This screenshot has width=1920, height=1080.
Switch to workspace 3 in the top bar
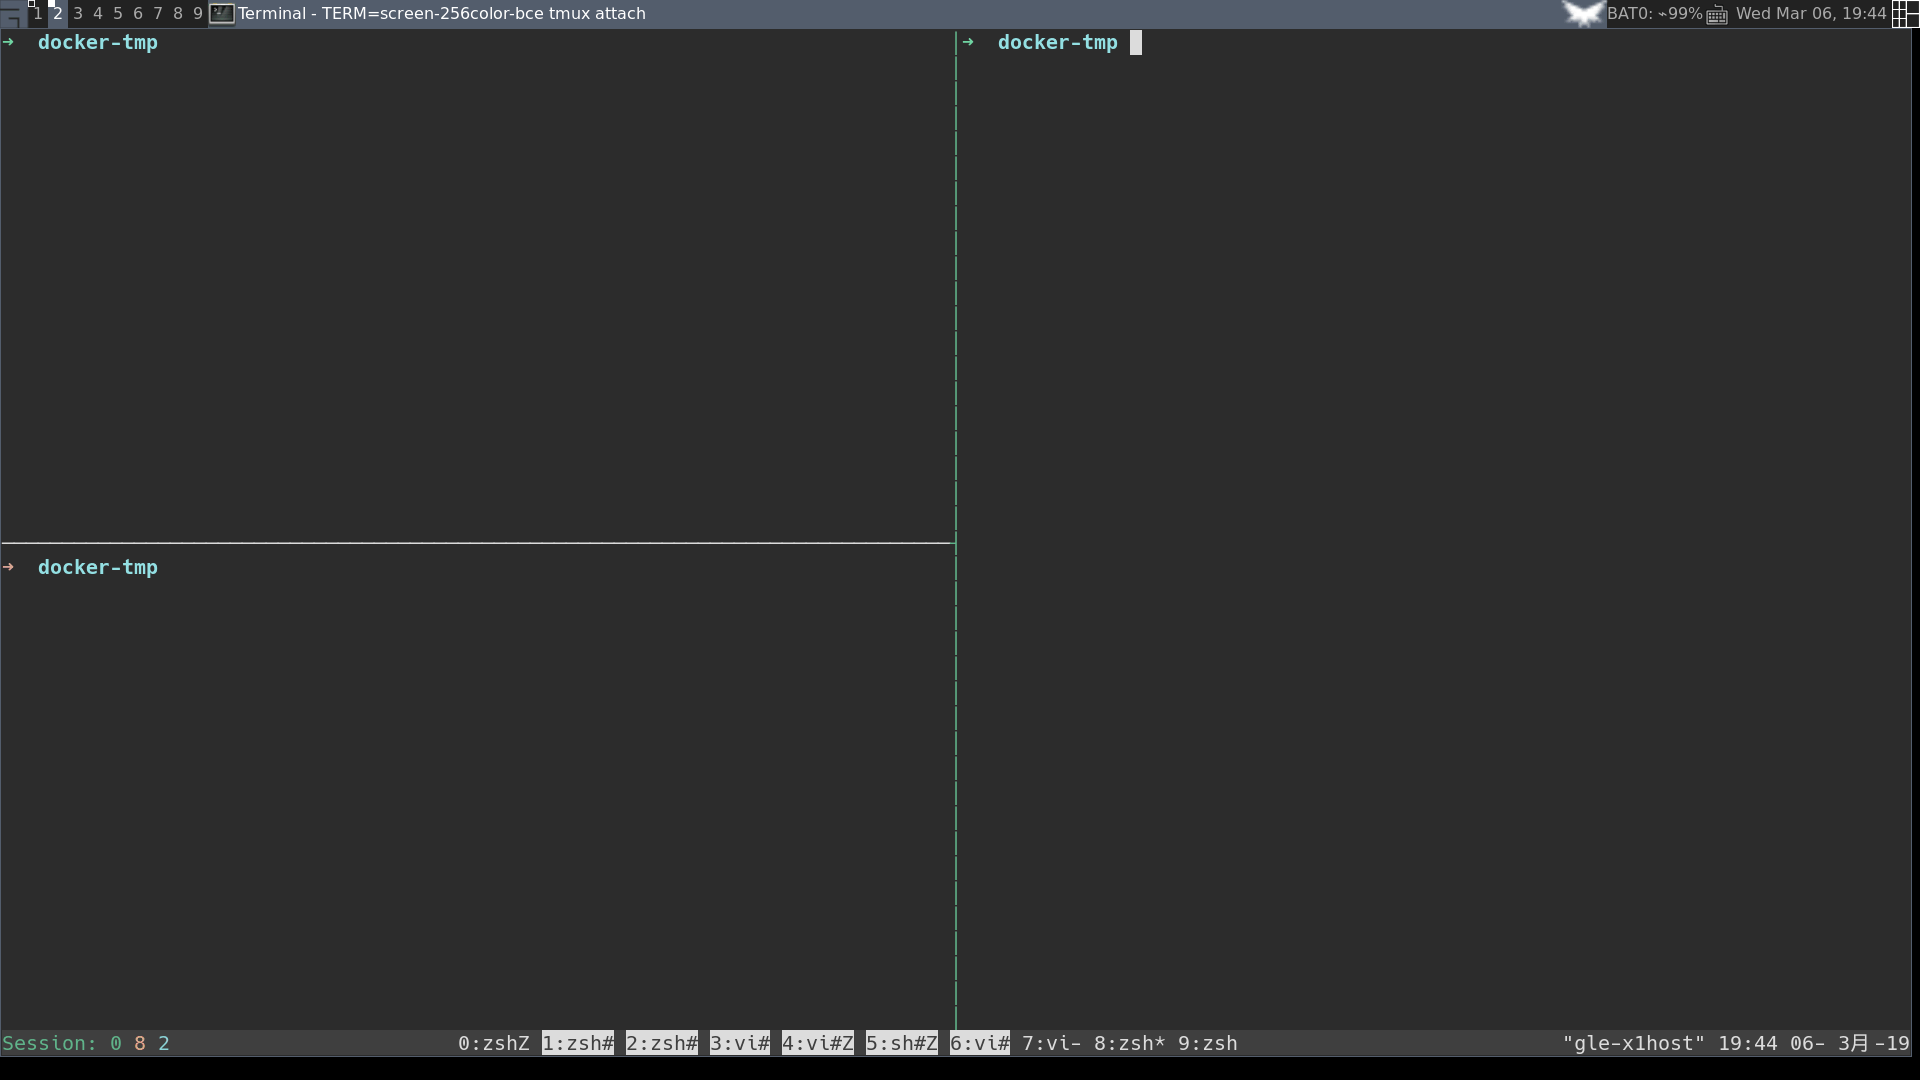[77, 14]
